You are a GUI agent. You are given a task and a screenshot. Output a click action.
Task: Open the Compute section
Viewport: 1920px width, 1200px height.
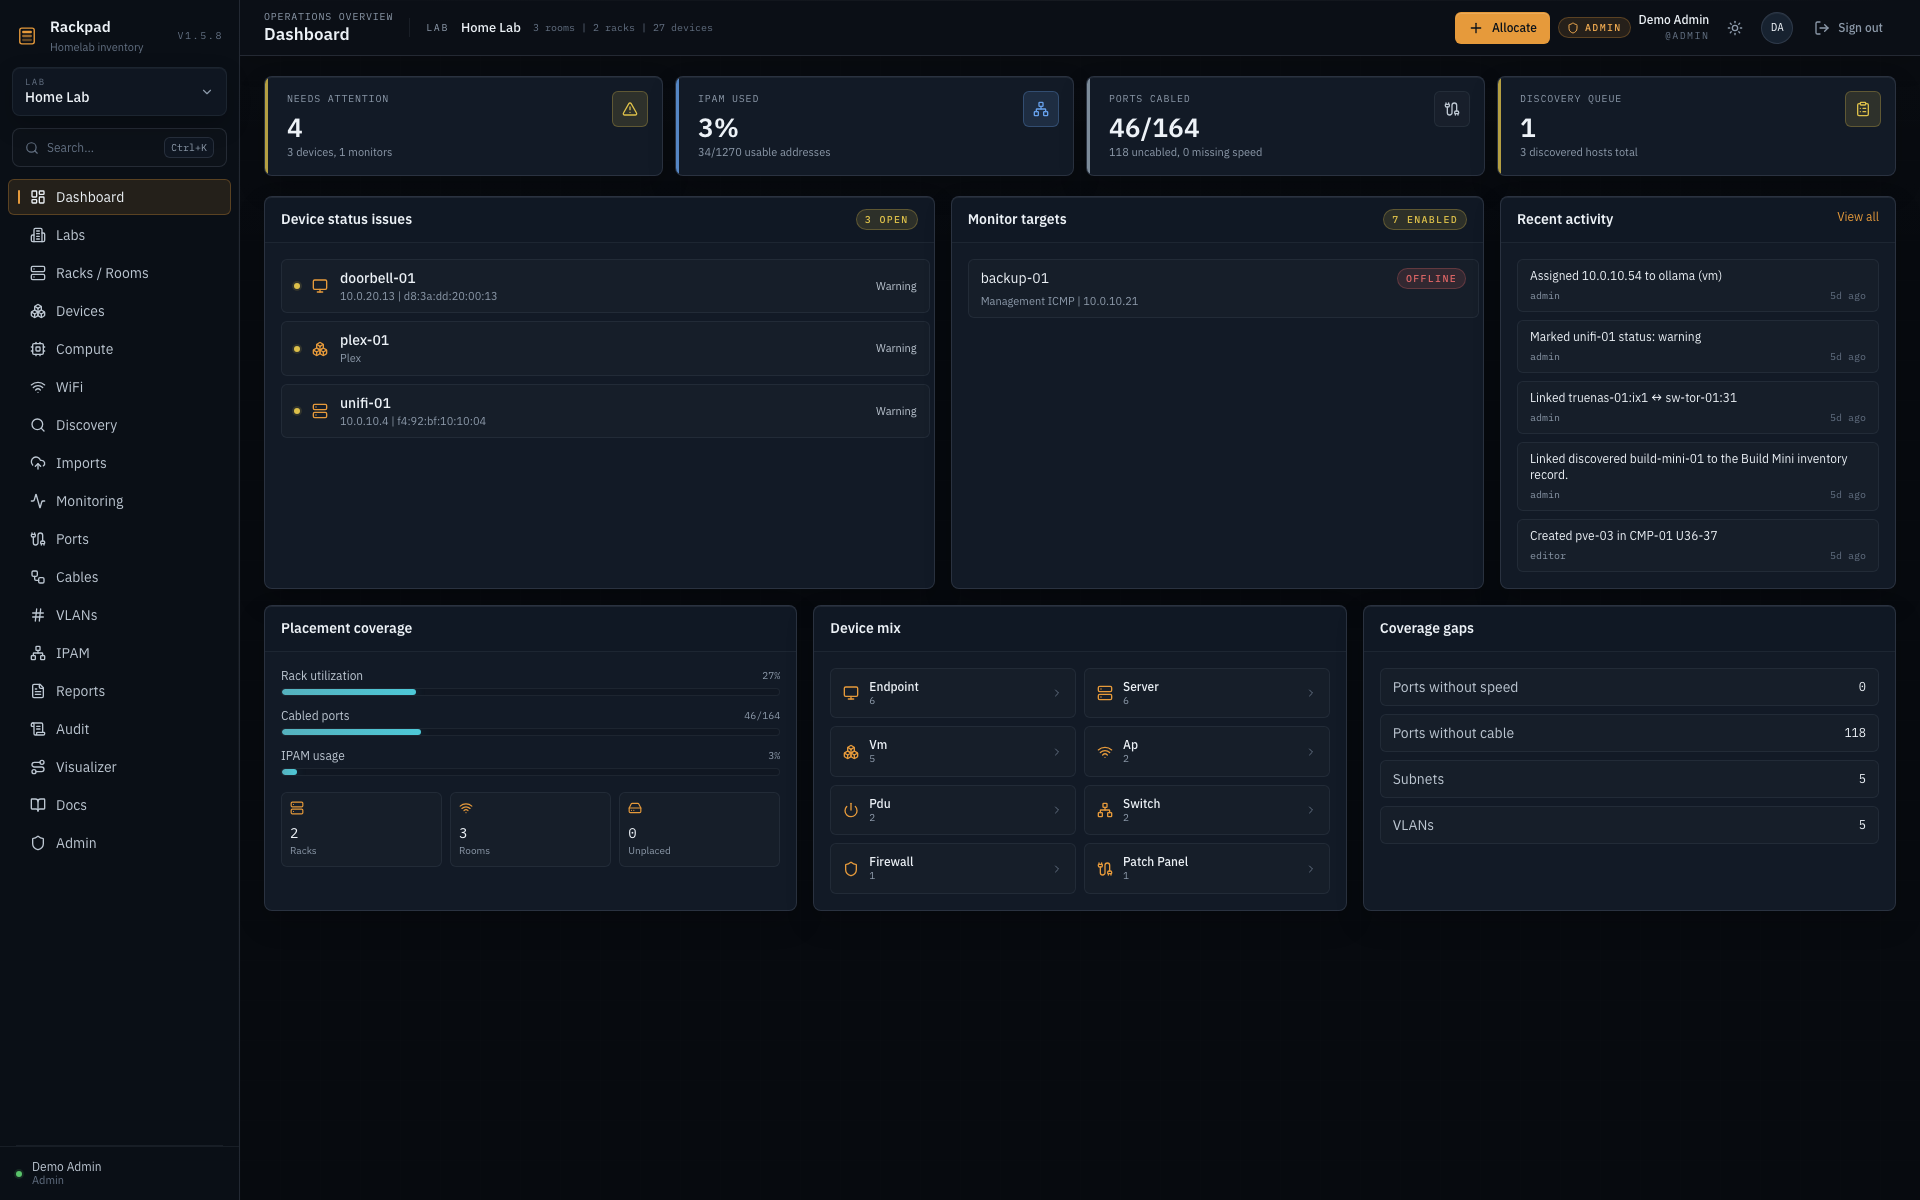pyautogui.click(x=119, y=349)
